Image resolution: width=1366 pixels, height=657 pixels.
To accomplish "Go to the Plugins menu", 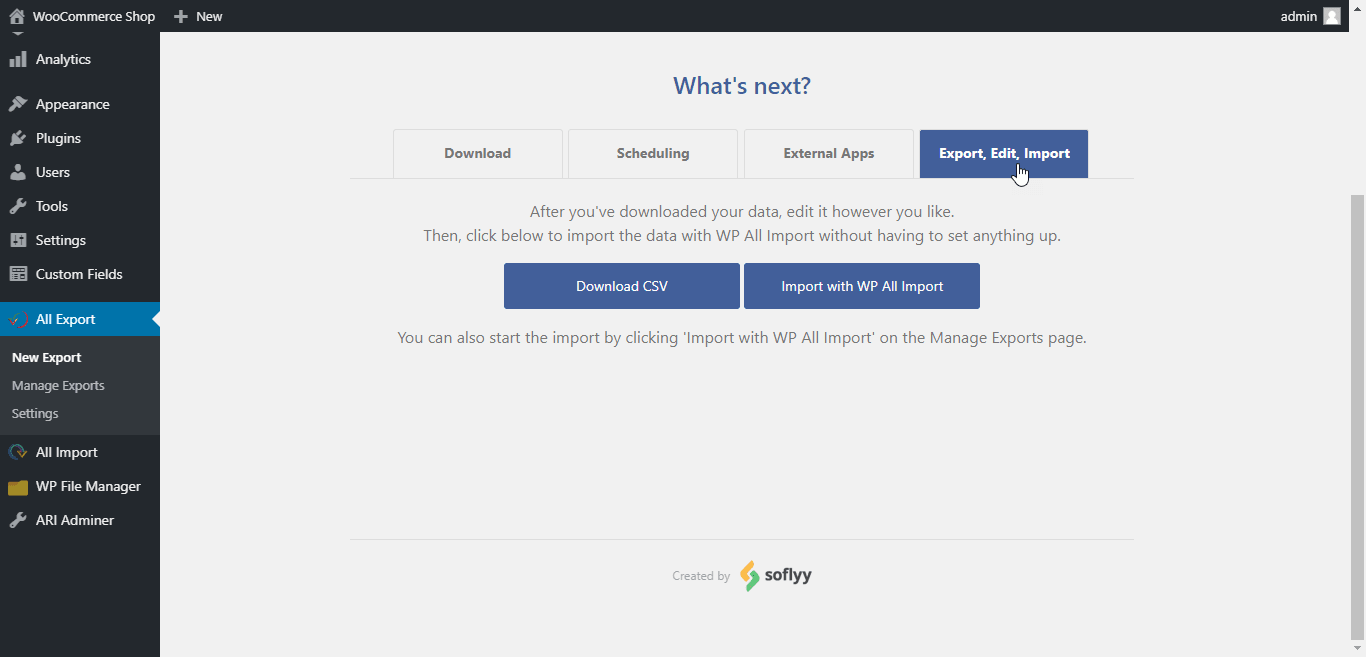I will coord(80,138).
